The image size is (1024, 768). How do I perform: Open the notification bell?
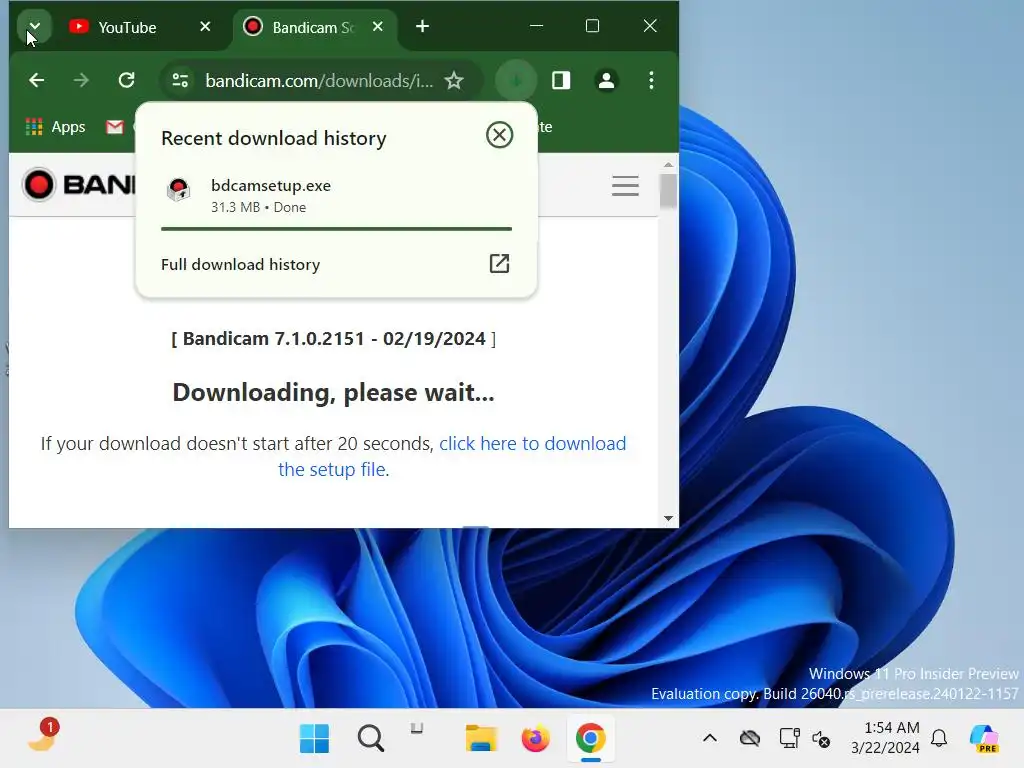coord(939,738)
